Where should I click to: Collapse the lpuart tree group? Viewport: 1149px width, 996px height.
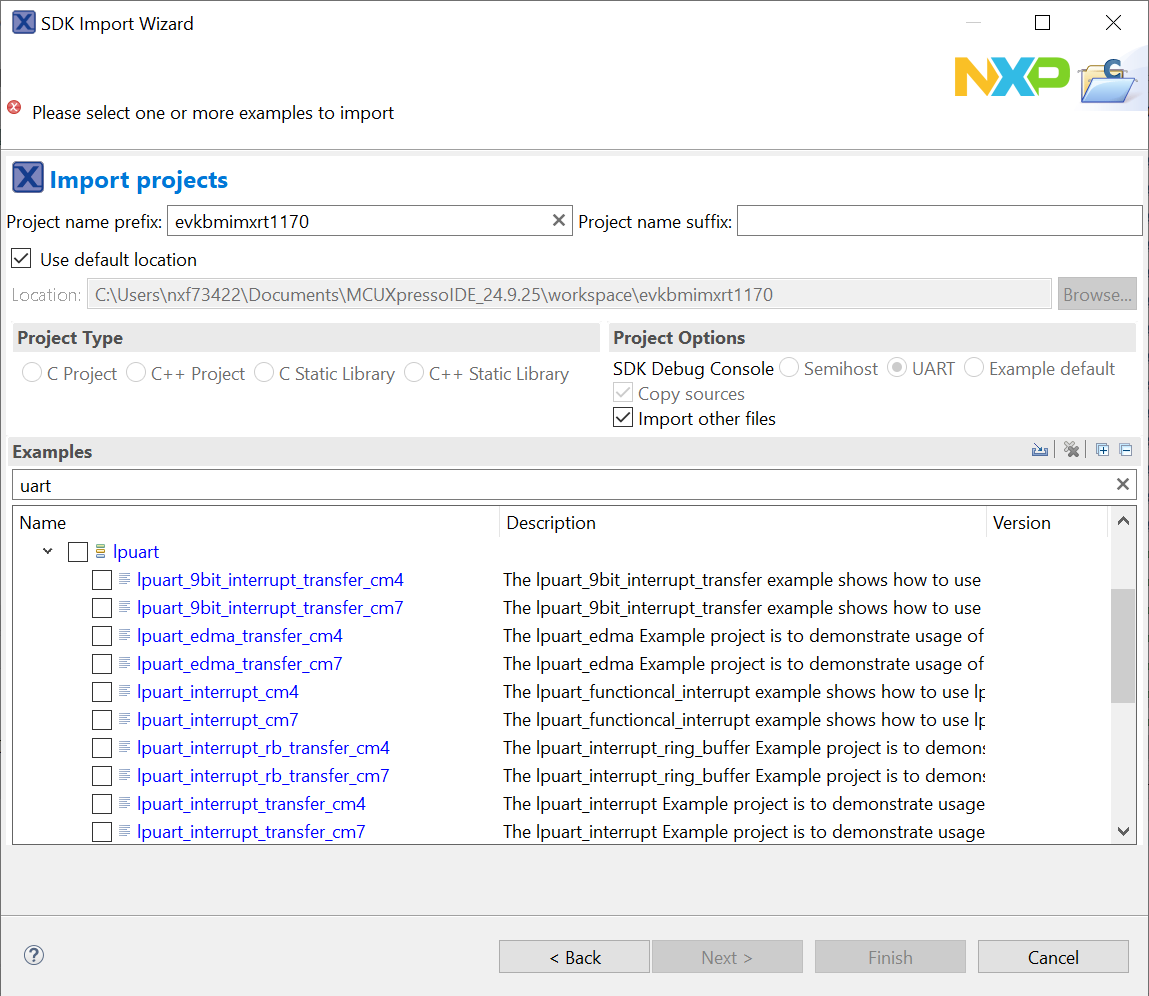[x=48, y=552]
